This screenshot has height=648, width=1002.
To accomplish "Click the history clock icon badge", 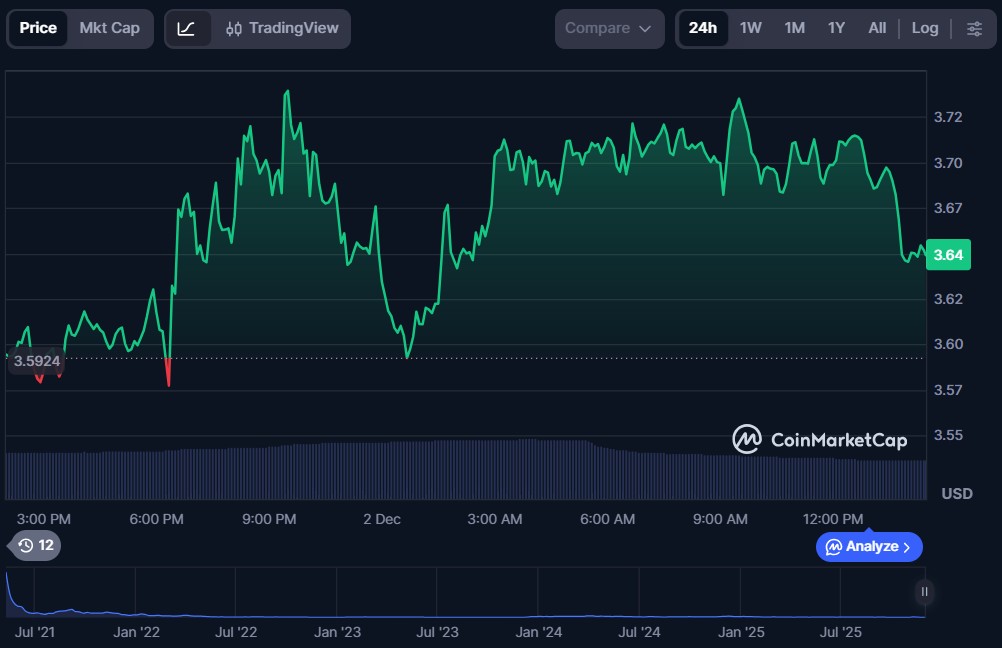I will pos(36,545).
